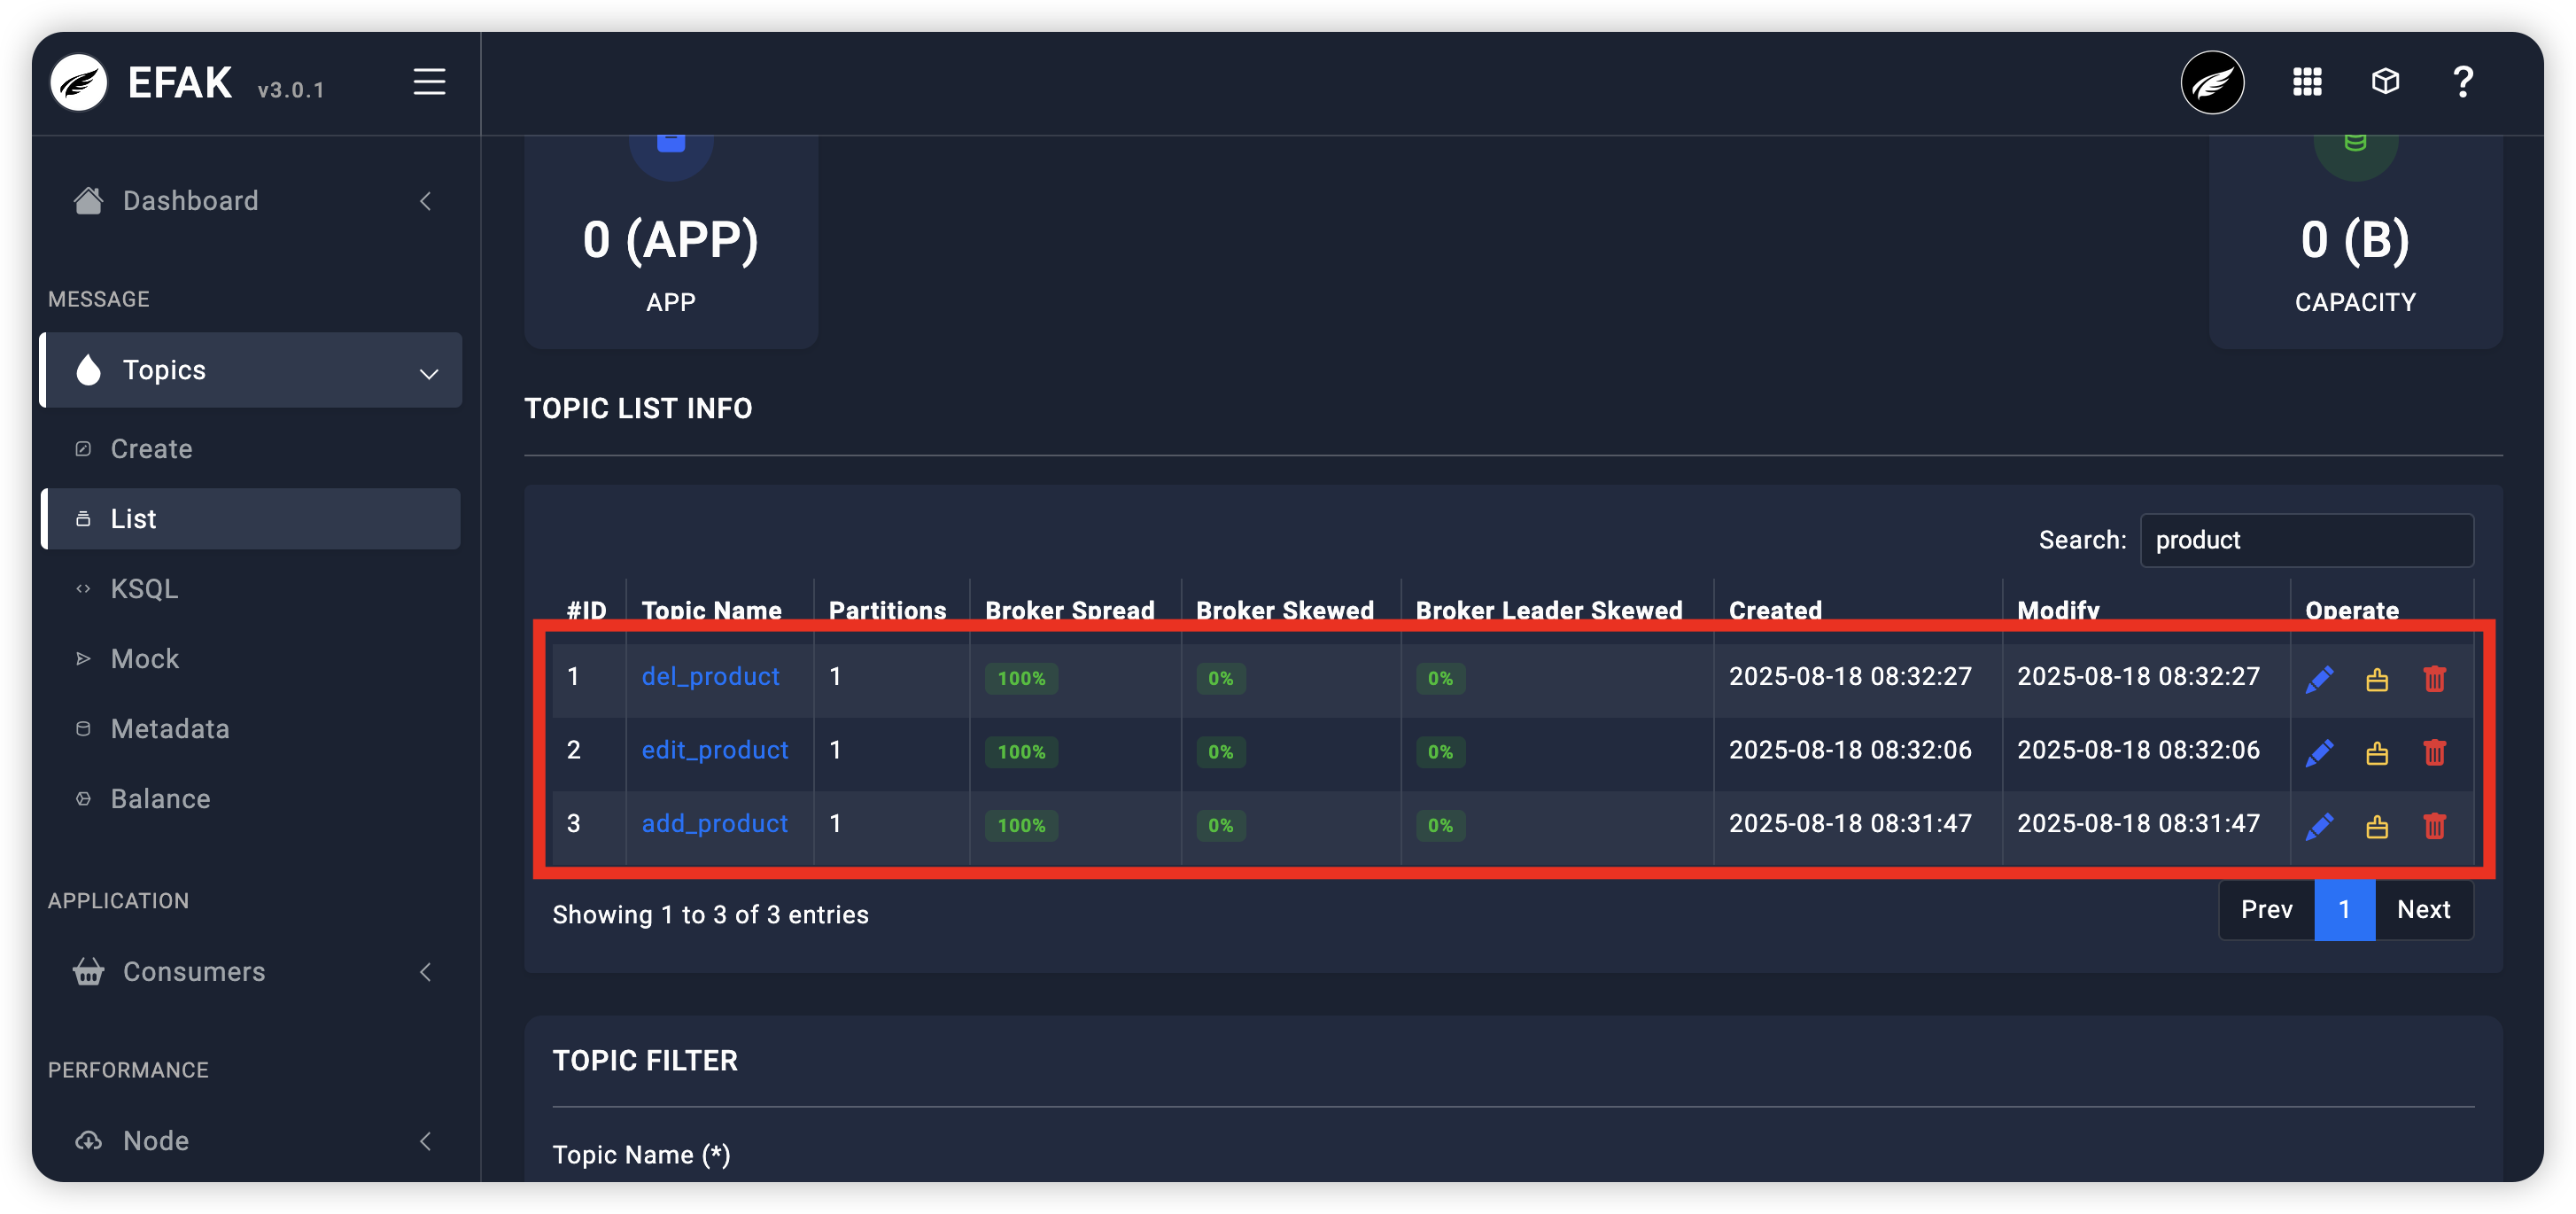Open the KSQL menu item
Viewport: 2576px width, 1214px height.
[x=250, y=589]
